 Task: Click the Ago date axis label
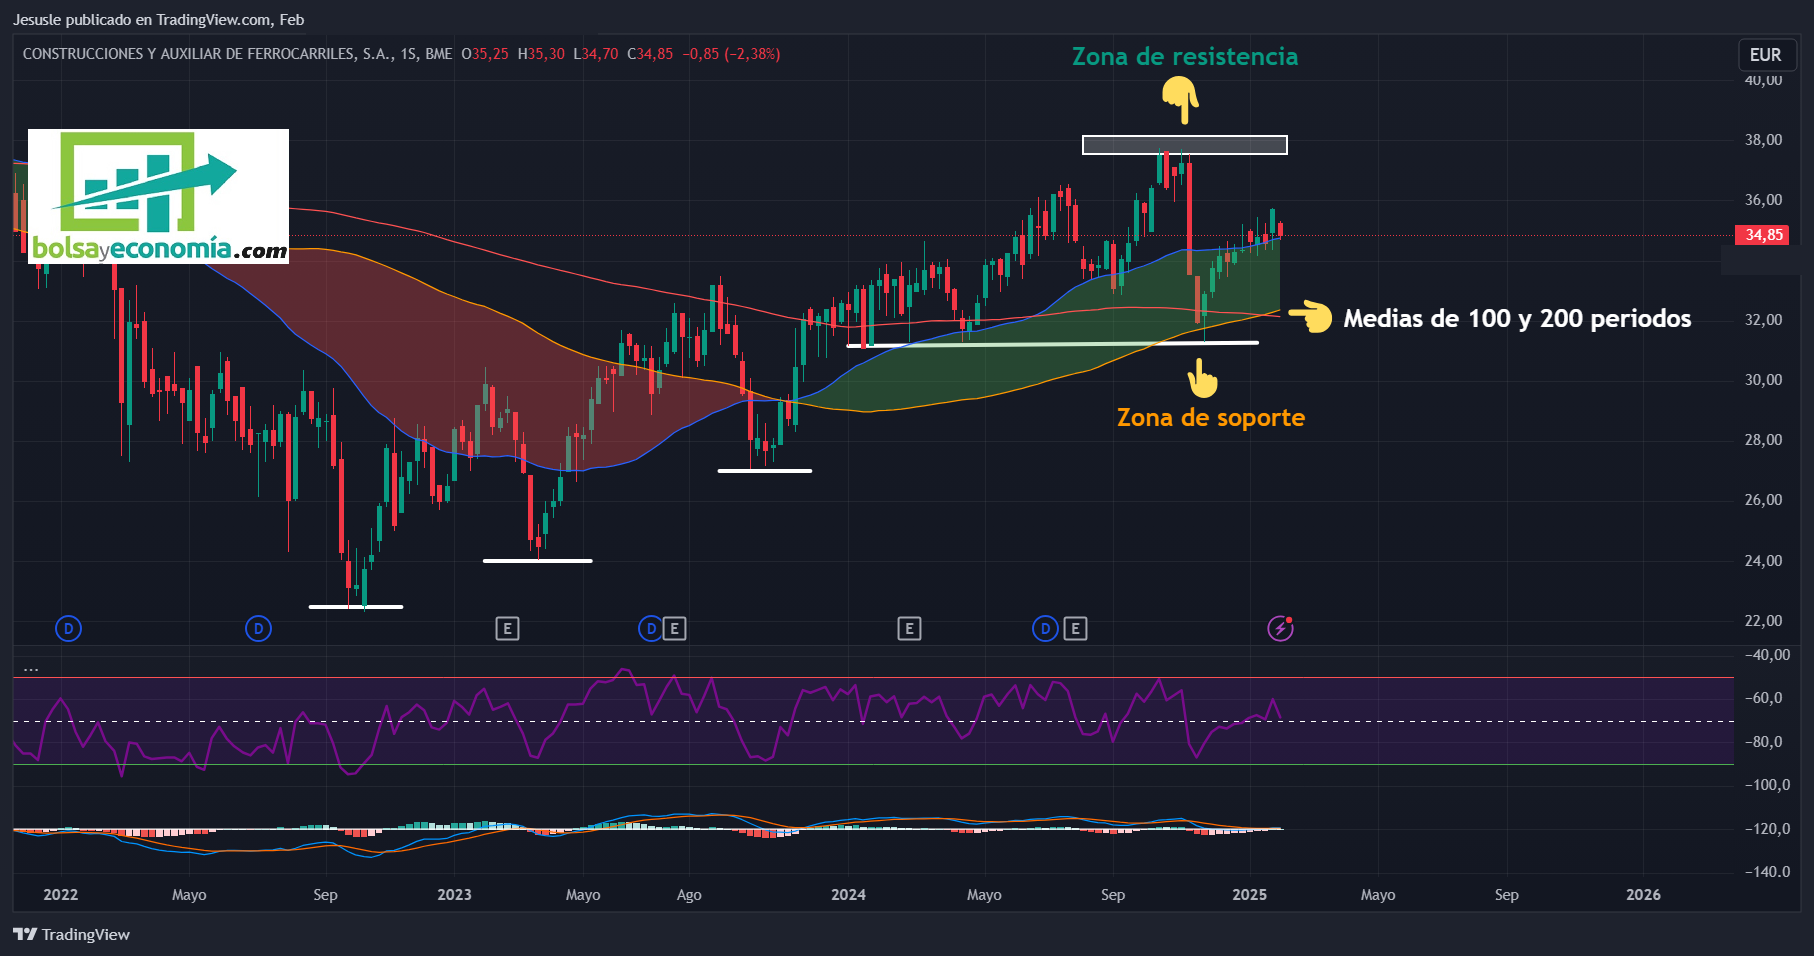tap(689, 895)
